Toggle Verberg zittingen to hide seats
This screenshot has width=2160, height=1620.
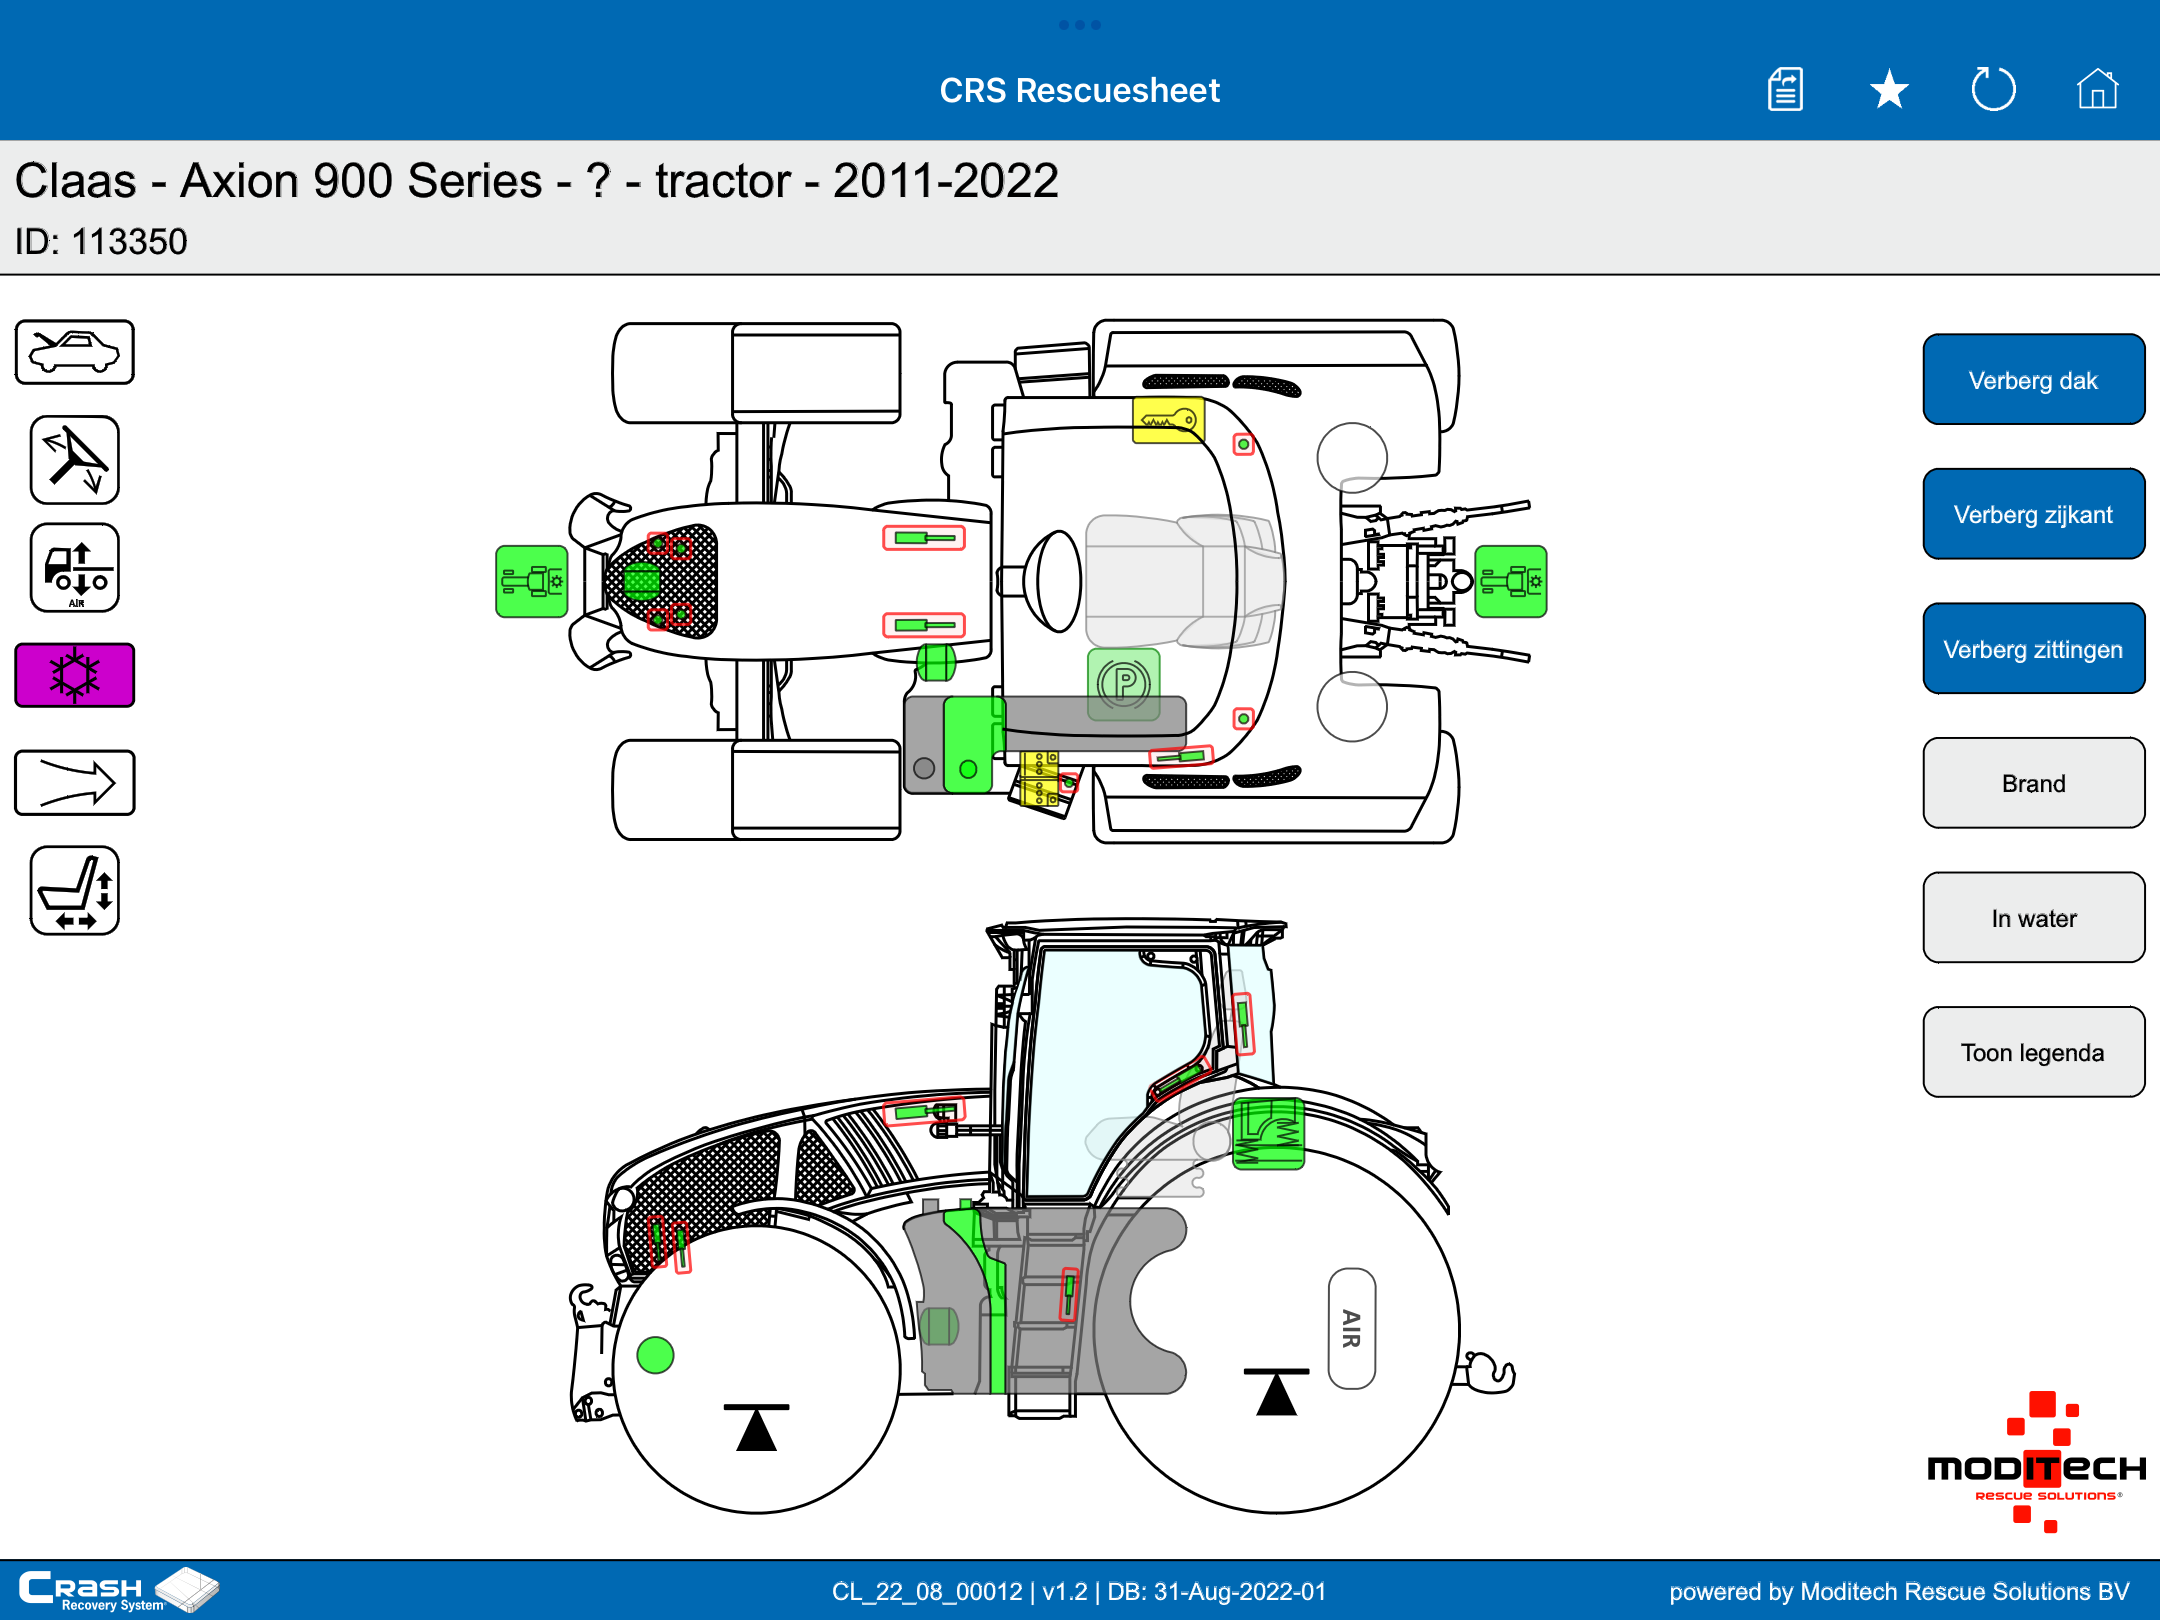[x=2033, y=649]
